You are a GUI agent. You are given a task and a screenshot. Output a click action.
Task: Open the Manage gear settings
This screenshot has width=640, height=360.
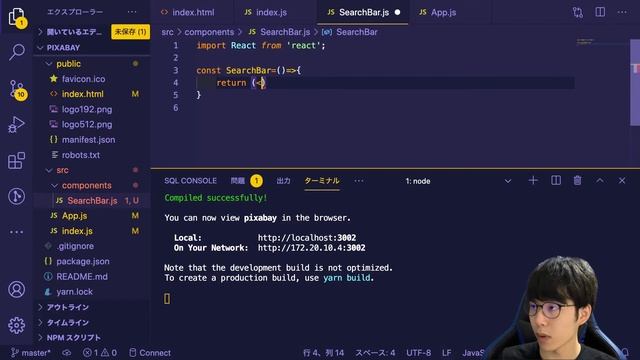pos(16,325)
